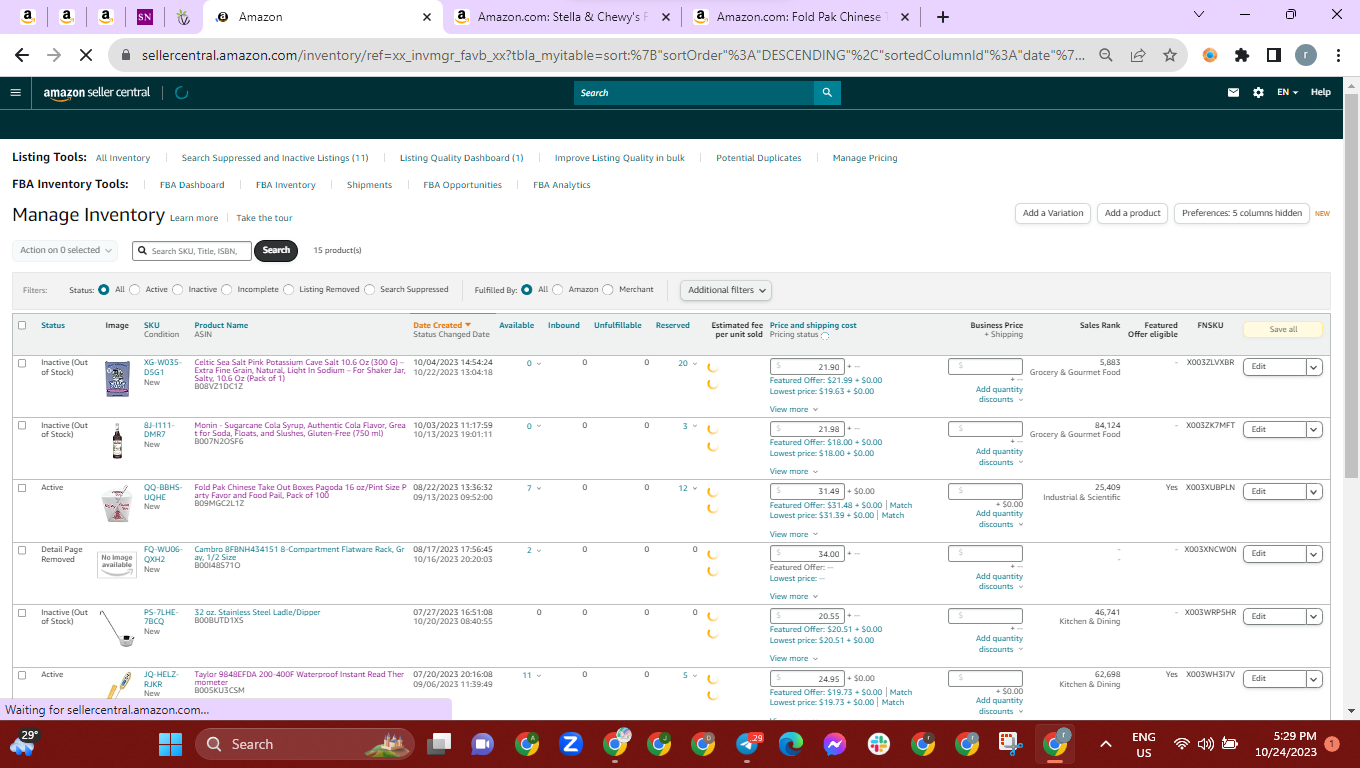Click the Help link in the header
Screen dimensions: 1360x768
click(1321, 92)
